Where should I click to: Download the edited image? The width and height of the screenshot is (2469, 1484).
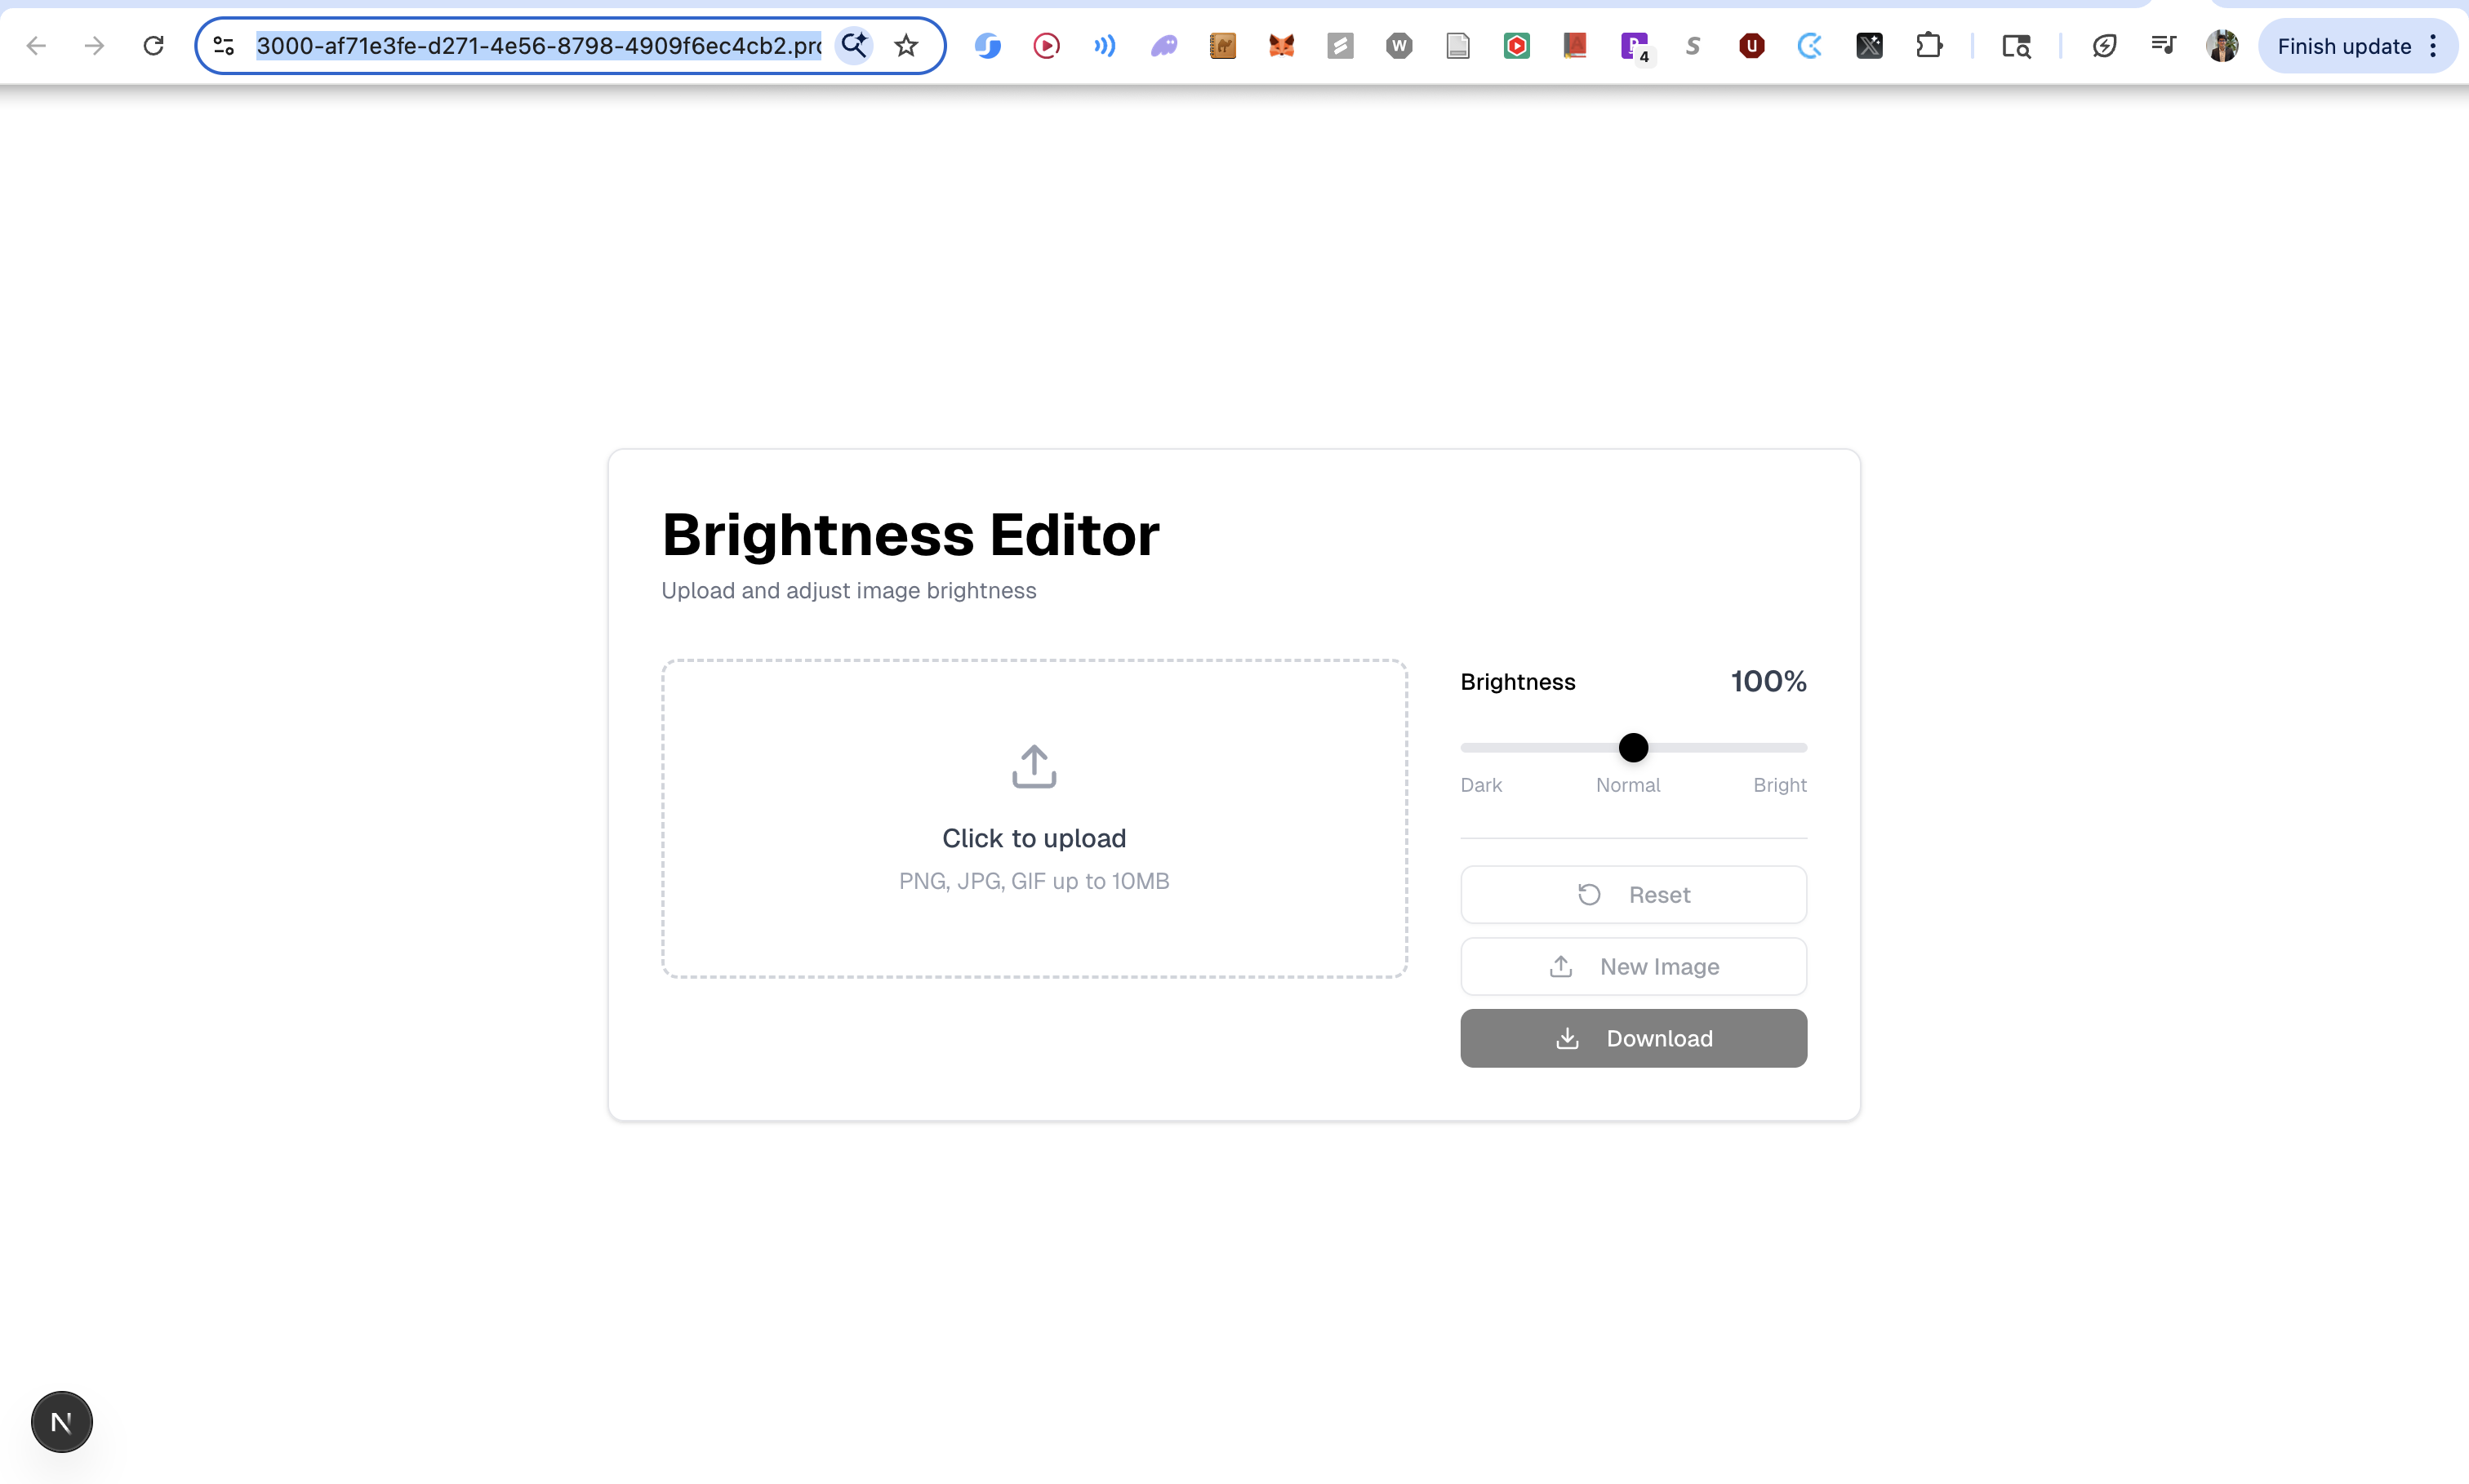click(1633, 1038)
